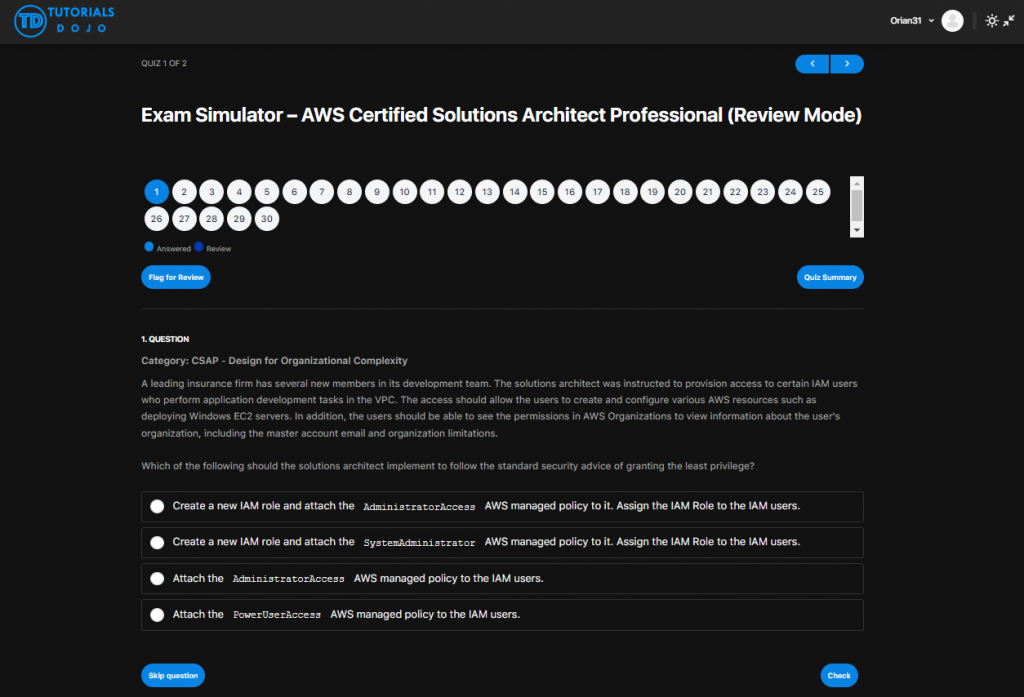Open the user profile avatar
This screenshot has height=697, width=1024.
[952, 20]
